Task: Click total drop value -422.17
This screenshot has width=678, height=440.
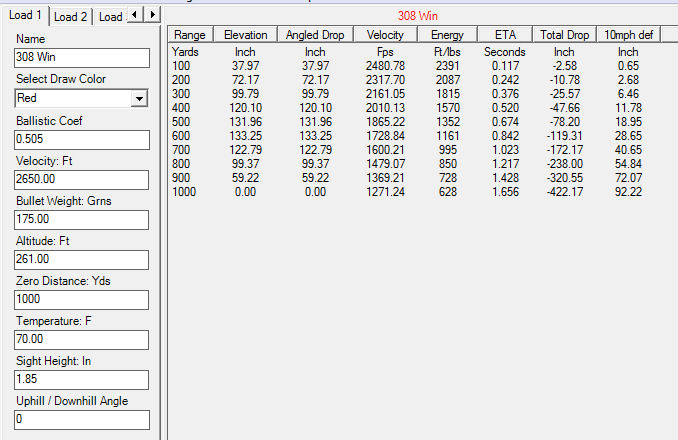Action: [565, 191]
